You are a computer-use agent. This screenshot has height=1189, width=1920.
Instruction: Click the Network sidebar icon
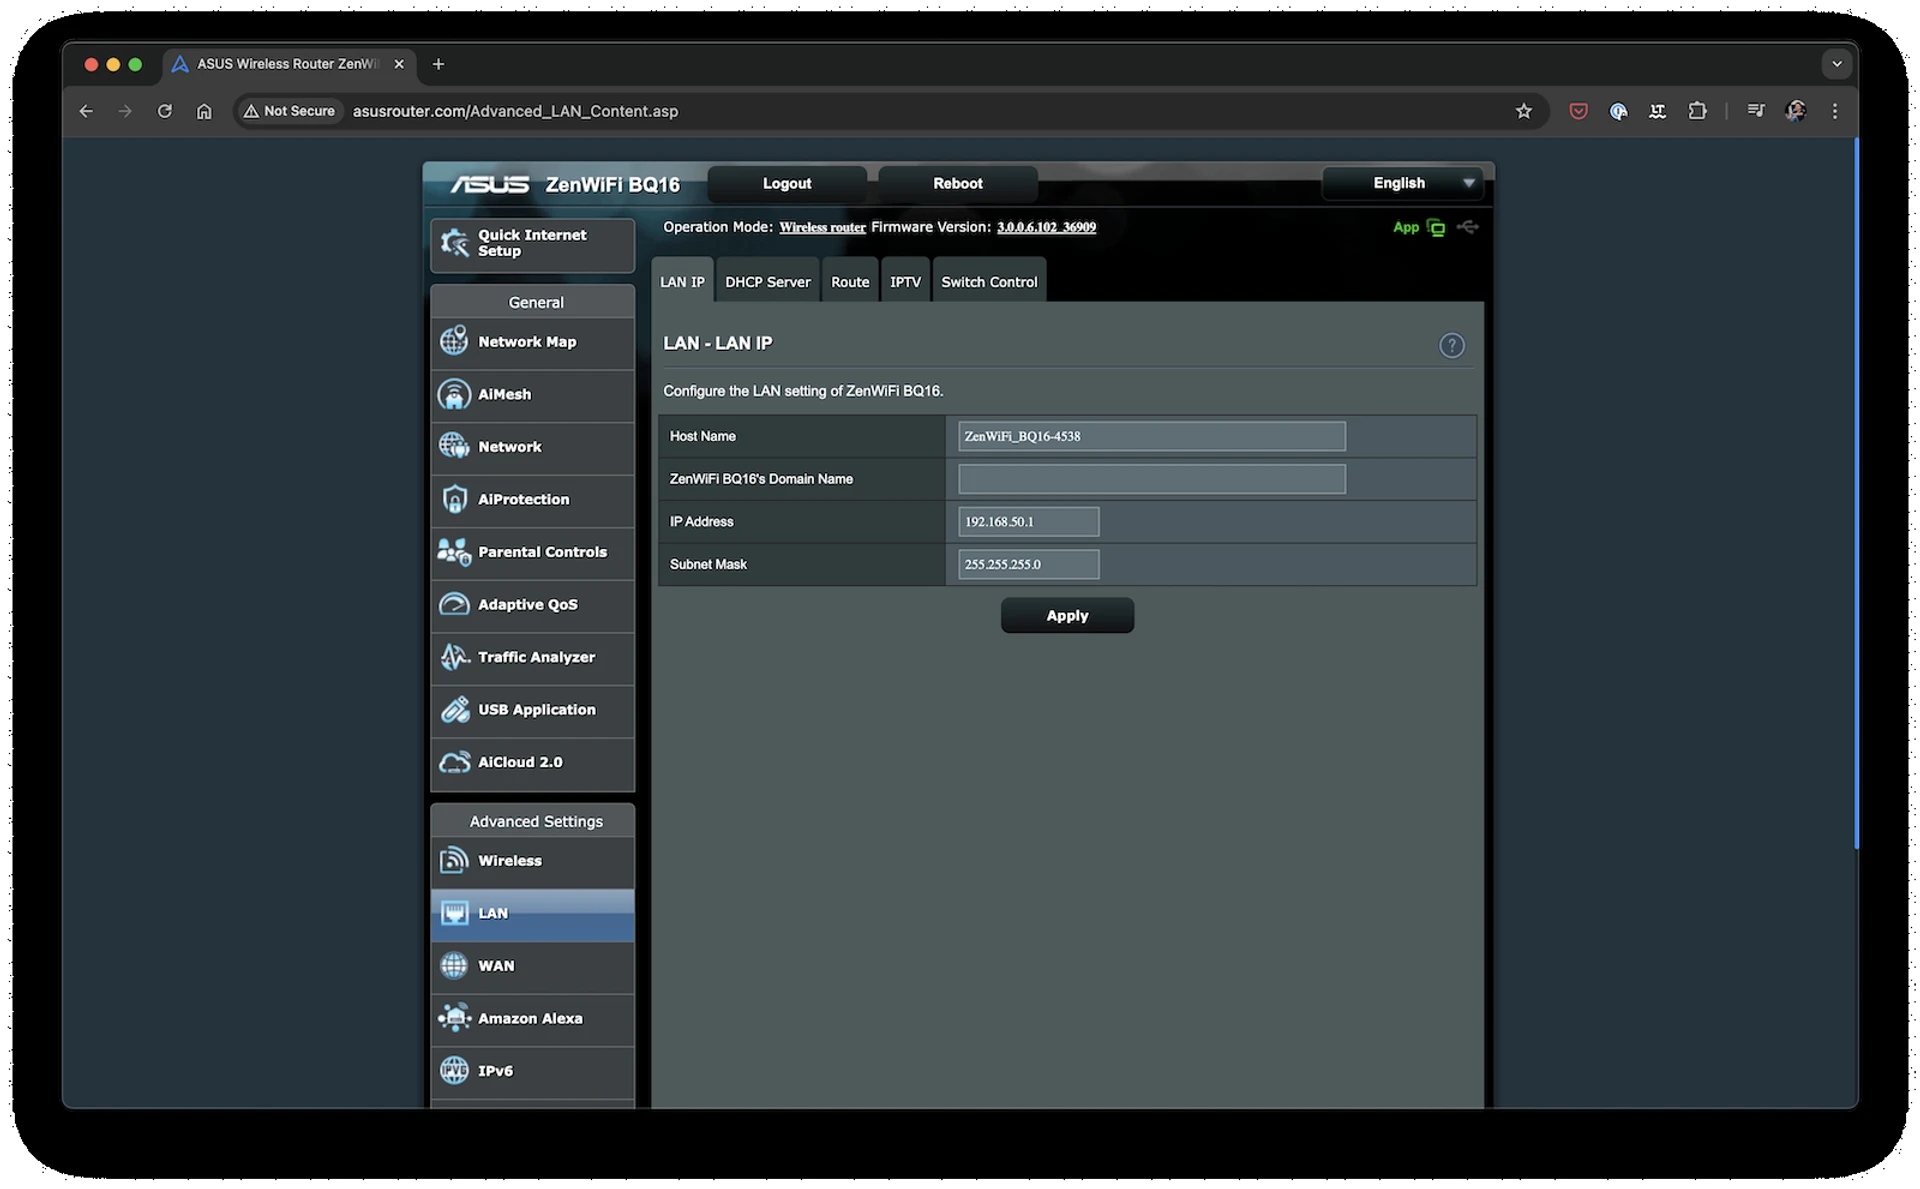[x=454, y=446]
